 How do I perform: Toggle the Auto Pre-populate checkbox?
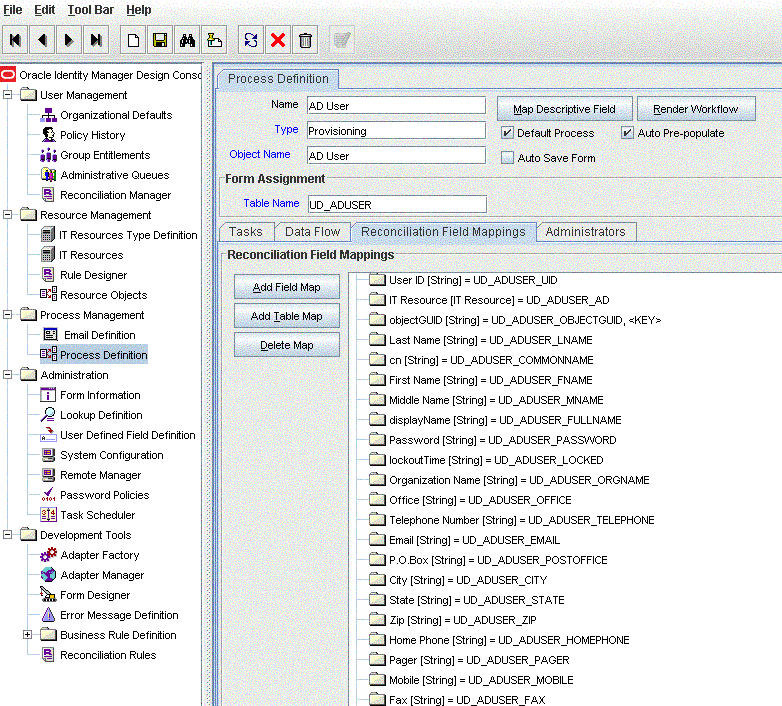click(627, 133)
